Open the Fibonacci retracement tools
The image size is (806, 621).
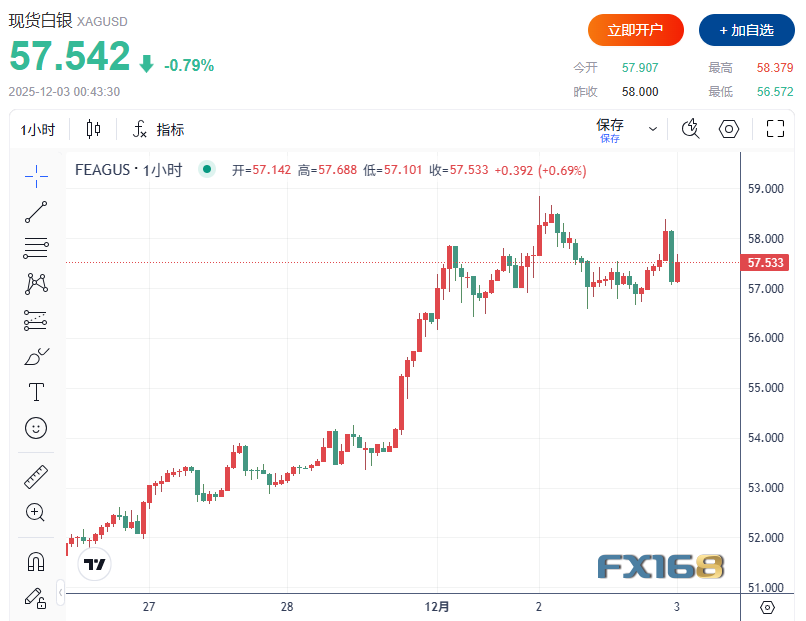[x=36, y=247]
